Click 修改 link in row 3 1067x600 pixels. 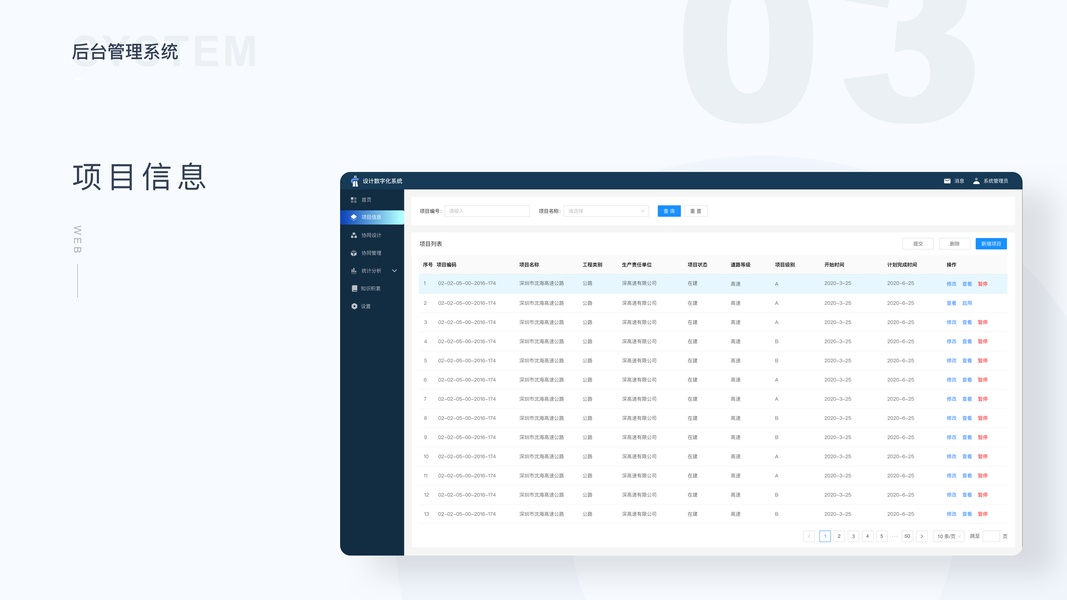coord(951,322)
